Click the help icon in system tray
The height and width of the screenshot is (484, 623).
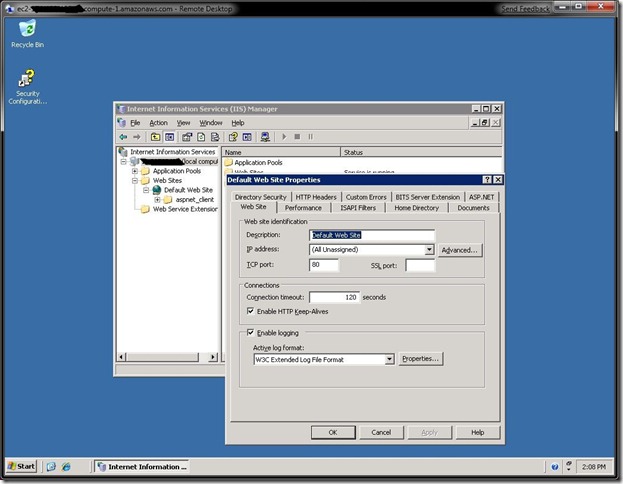tap(555, 467)
